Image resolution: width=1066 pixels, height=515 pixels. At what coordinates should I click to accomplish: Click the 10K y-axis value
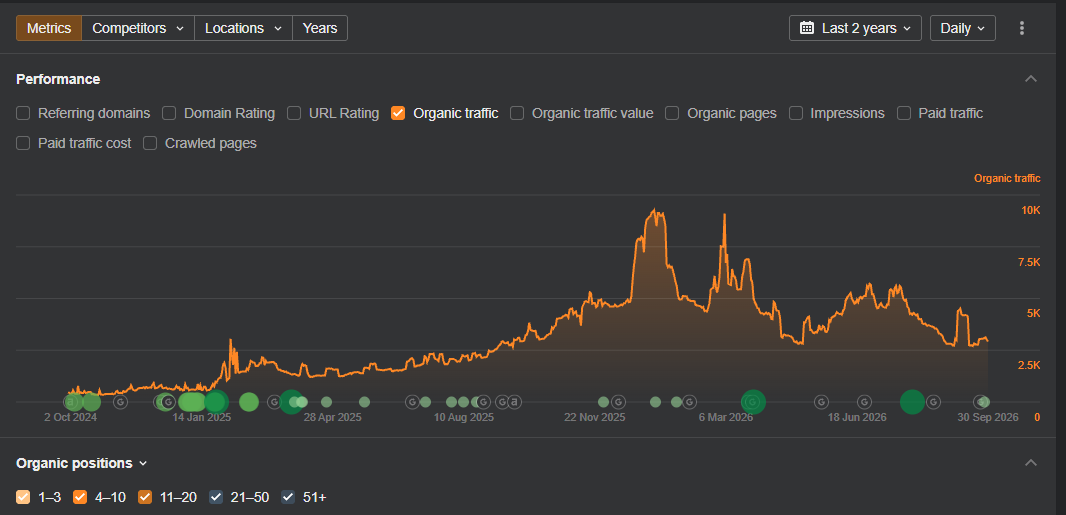click(x=1031, y=210)
